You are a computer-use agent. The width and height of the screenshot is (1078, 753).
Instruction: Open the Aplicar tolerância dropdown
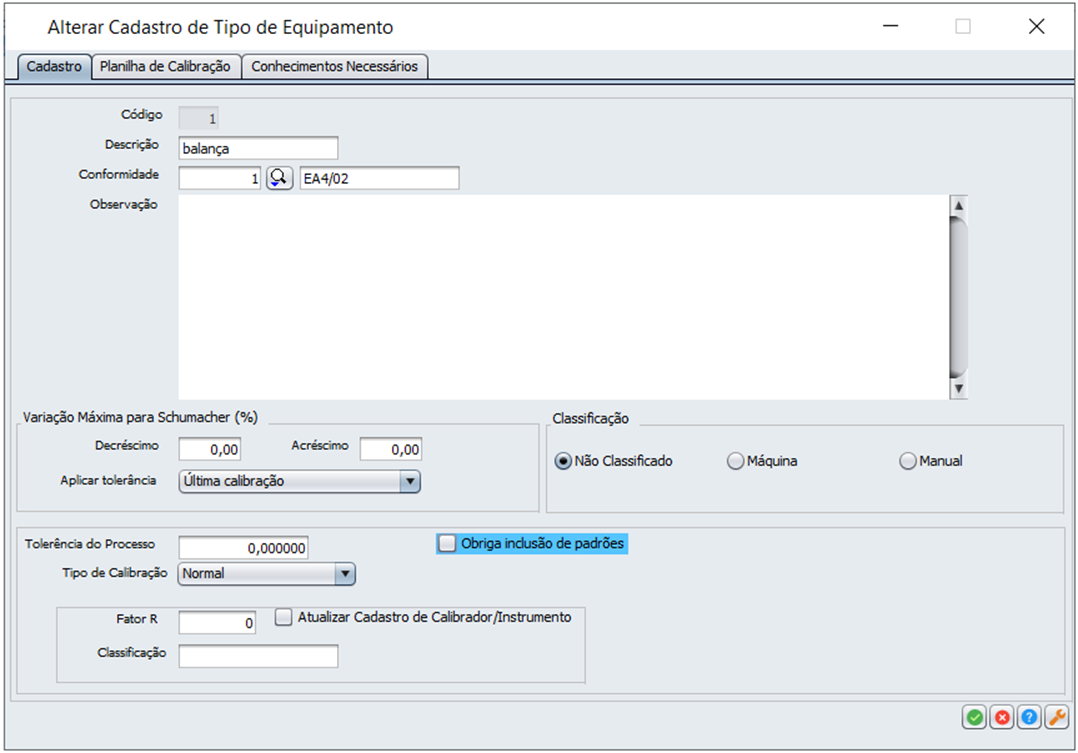[x=300, y=481]
